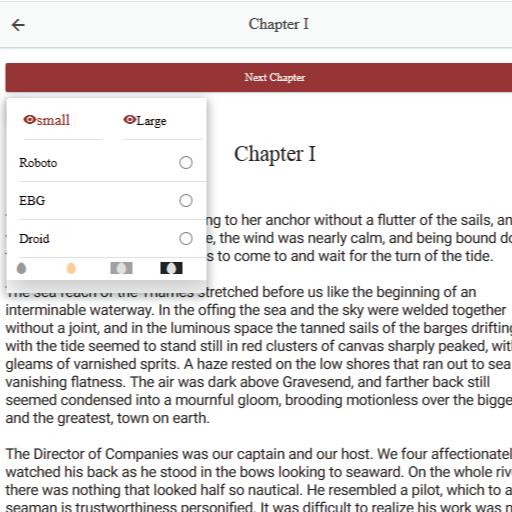The width and height of the screenshot is (512, 512).
Task: Select the Roboto font radio button
Action: click(186, 163)
